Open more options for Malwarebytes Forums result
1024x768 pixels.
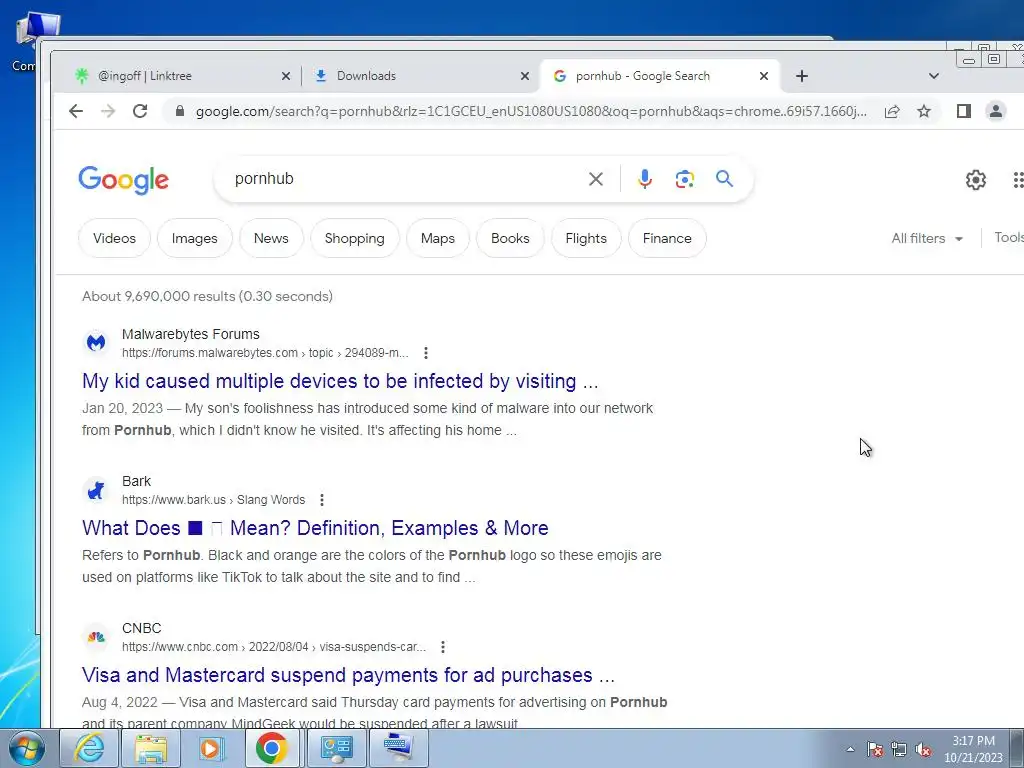pos(426,353)
